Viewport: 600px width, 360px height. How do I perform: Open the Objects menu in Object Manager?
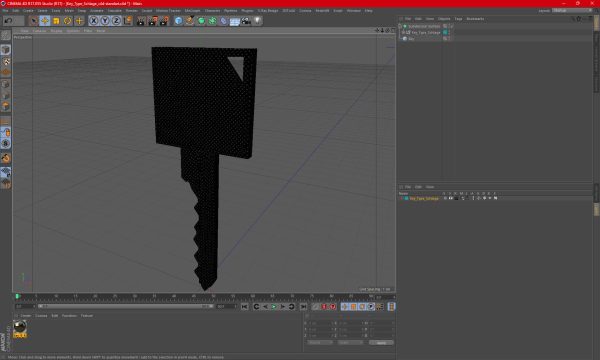point(444,19)
